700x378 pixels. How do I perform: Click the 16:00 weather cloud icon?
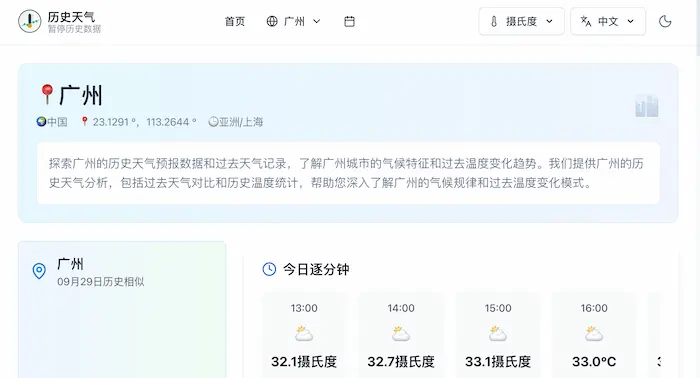pos(594,333)
